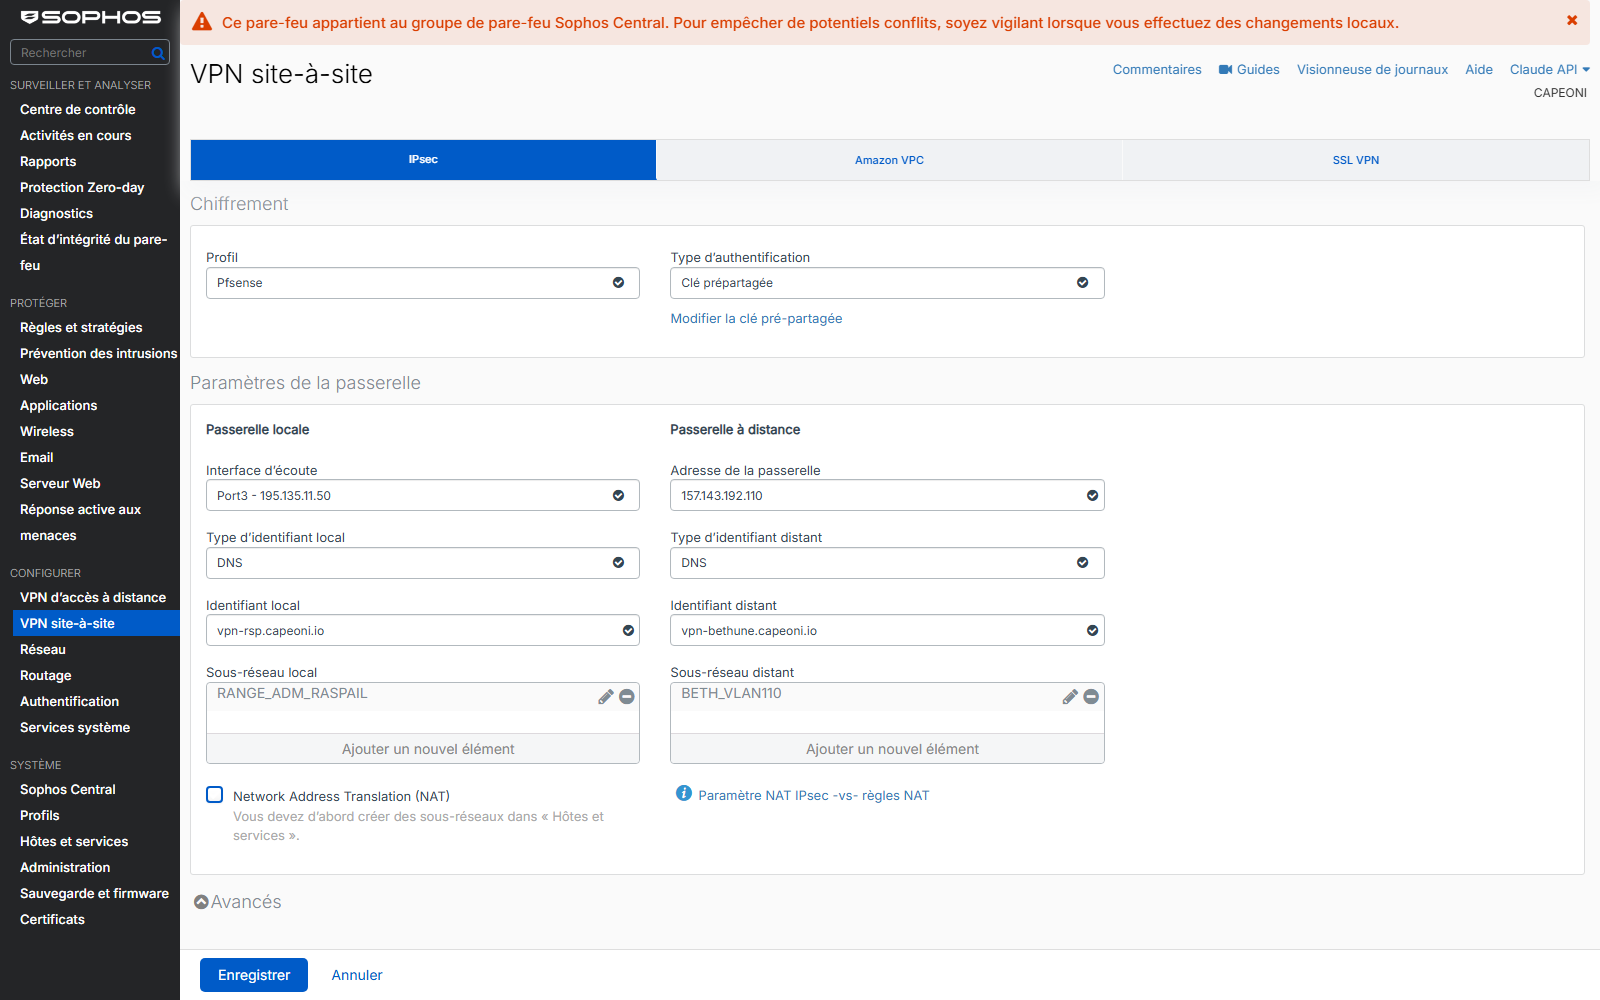Open Web in sidebar
Screen dimensions: 1600x1000
34,380
